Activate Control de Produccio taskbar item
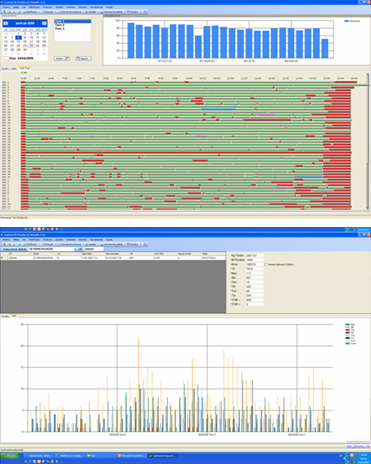371x464 pixels. pyautogui.click(x=163, y=456)
